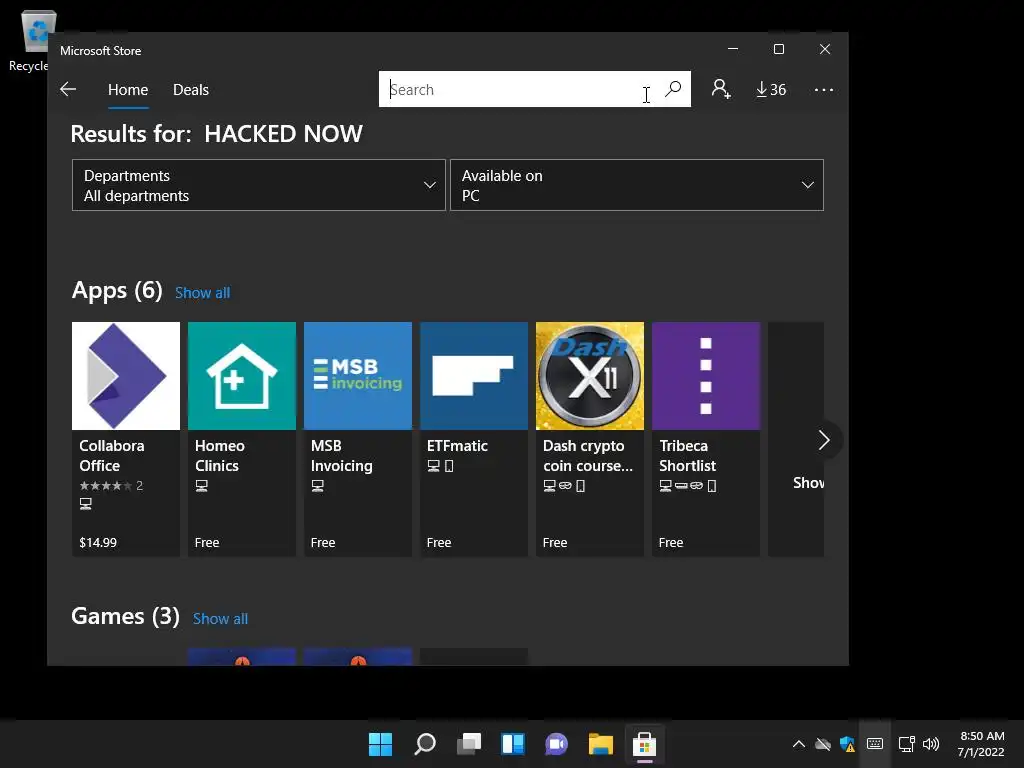The image size is (1024, 768).
Task: Click Free price under Tribeca Shortlist
Action: pyautogui.click(x=671, y=542)
